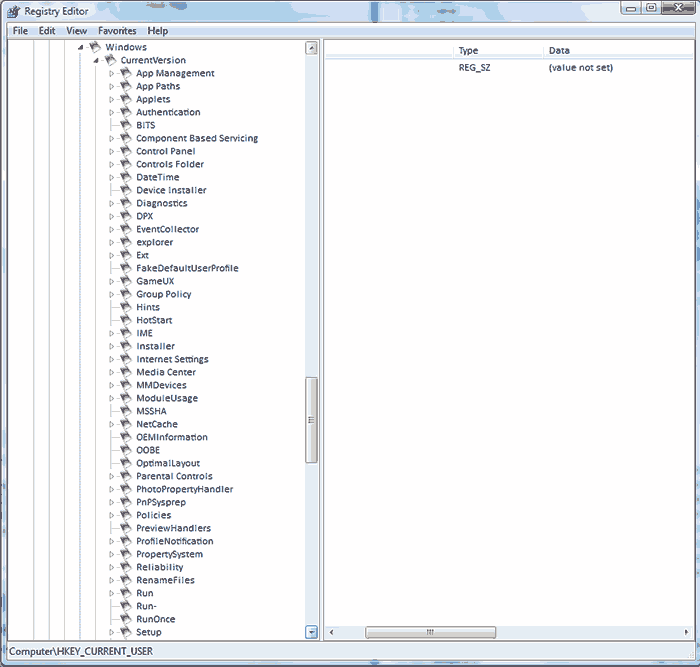The image size is (700, 667).
Task: Click the Authentication folder icon
Action: [126, 112]
